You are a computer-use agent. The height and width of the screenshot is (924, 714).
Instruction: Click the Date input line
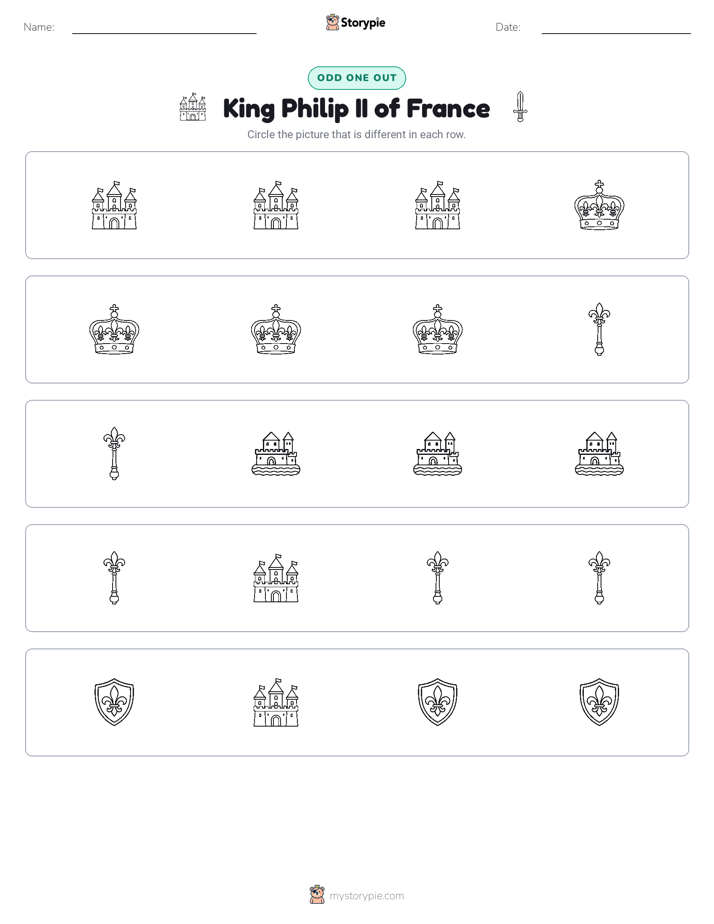click(x=616, y=27)
